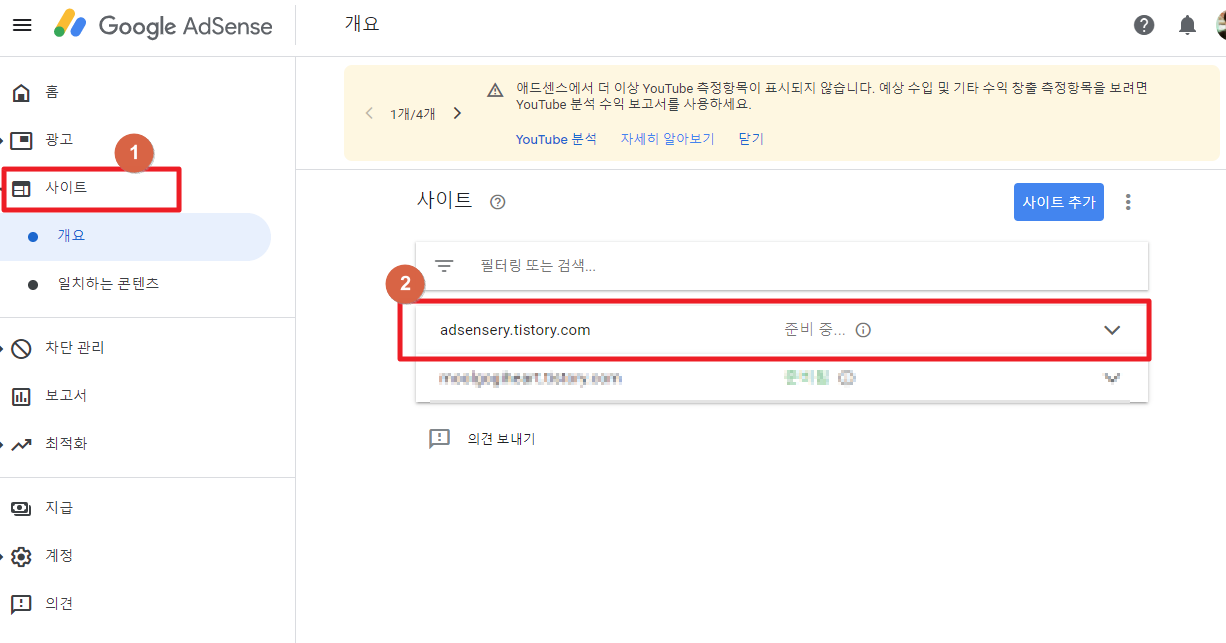1226x643 pixels.
Task: Open the notifications bell
Action: click(1187, 25)
